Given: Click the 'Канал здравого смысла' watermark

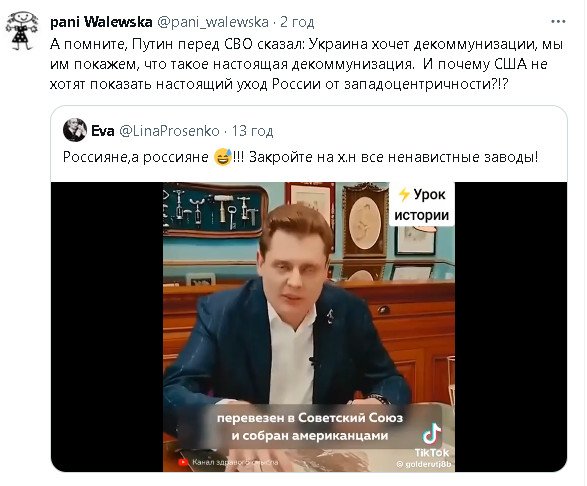Looking at the screenshot, I should coord(235,462).
